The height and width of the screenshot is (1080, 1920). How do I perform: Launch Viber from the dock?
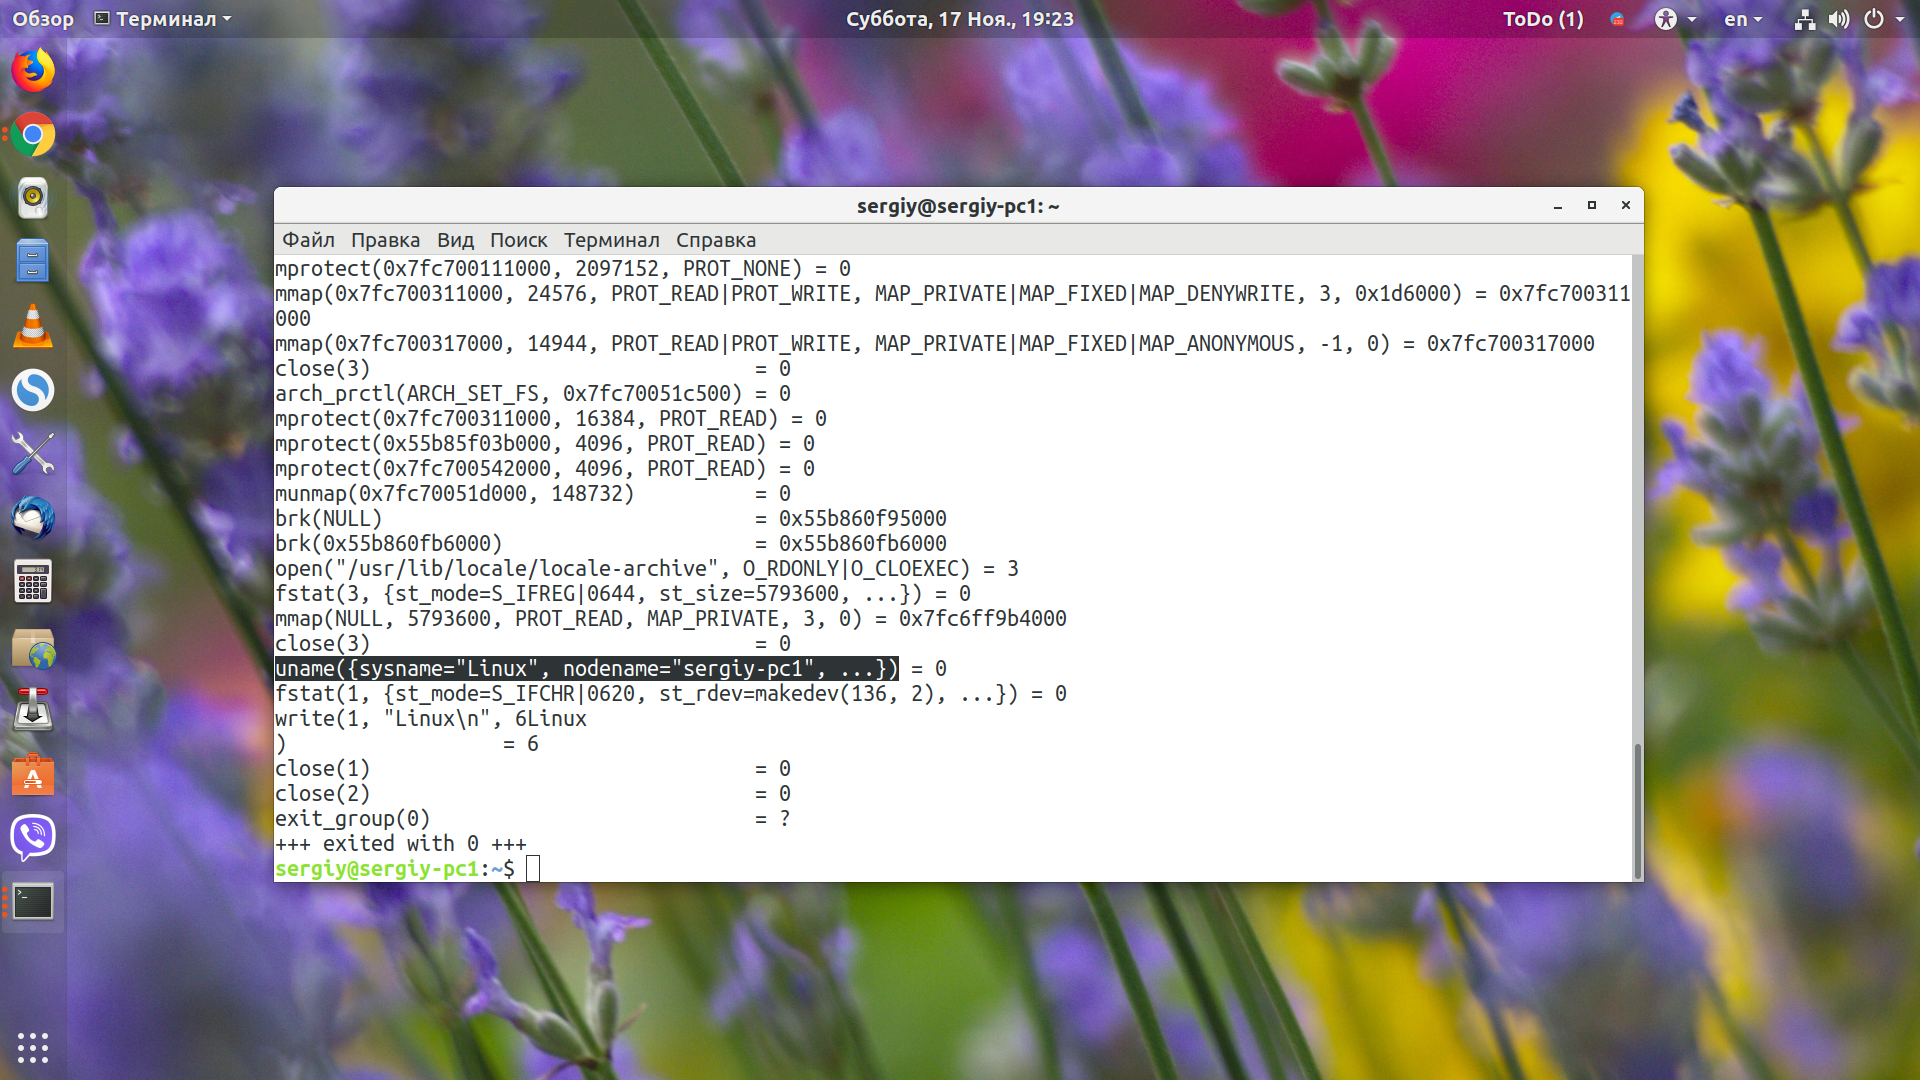pyautogui.click(x=33, y=837)
